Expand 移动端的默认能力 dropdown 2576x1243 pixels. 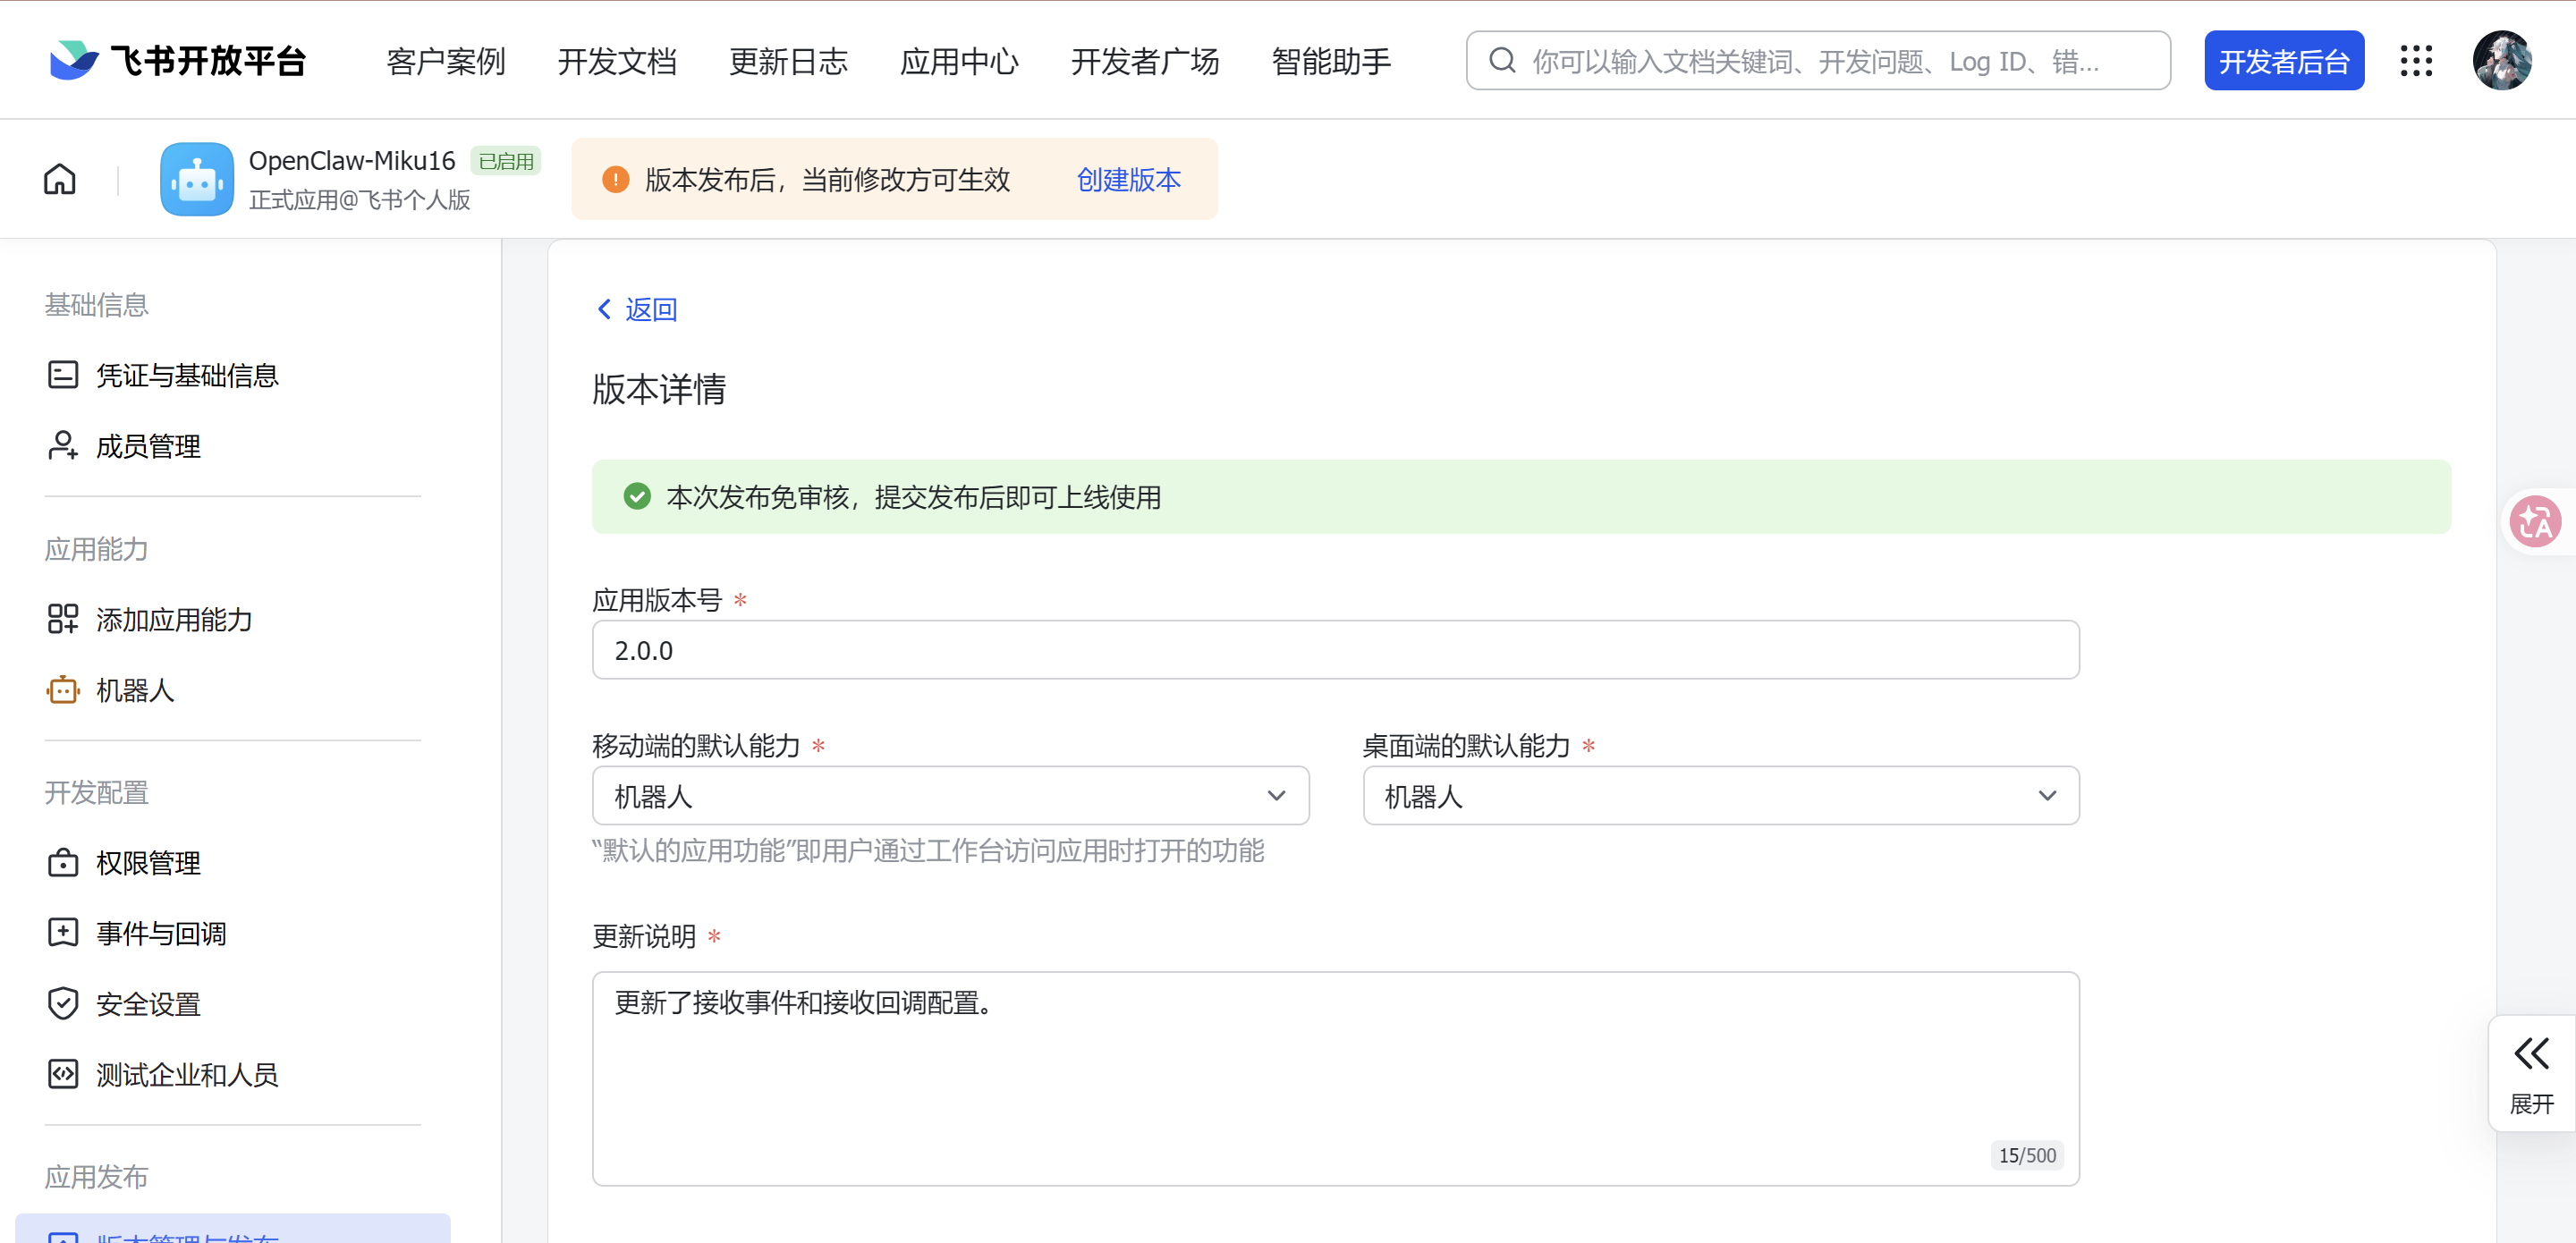coord(950,796)
